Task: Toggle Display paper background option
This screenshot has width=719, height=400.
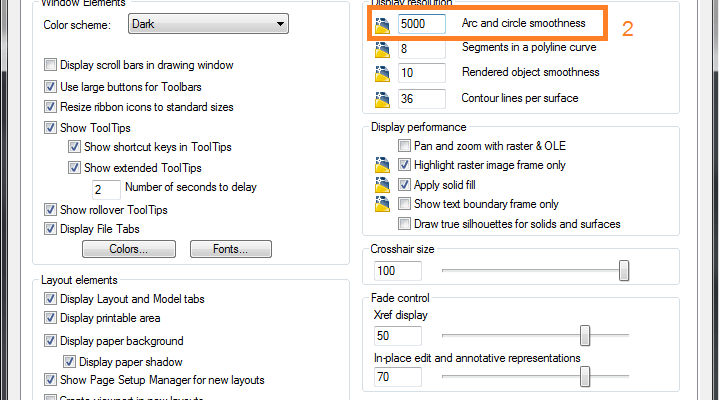Action: click(x=50, y=341)
